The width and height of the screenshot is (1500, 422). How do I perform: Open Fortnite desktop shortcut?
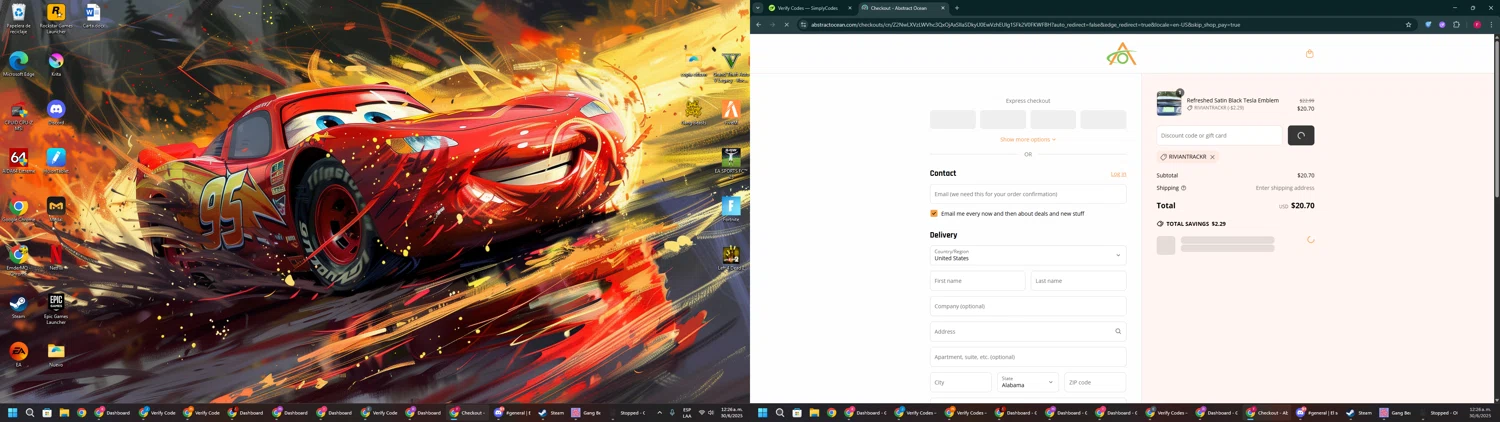pos(731,209)
